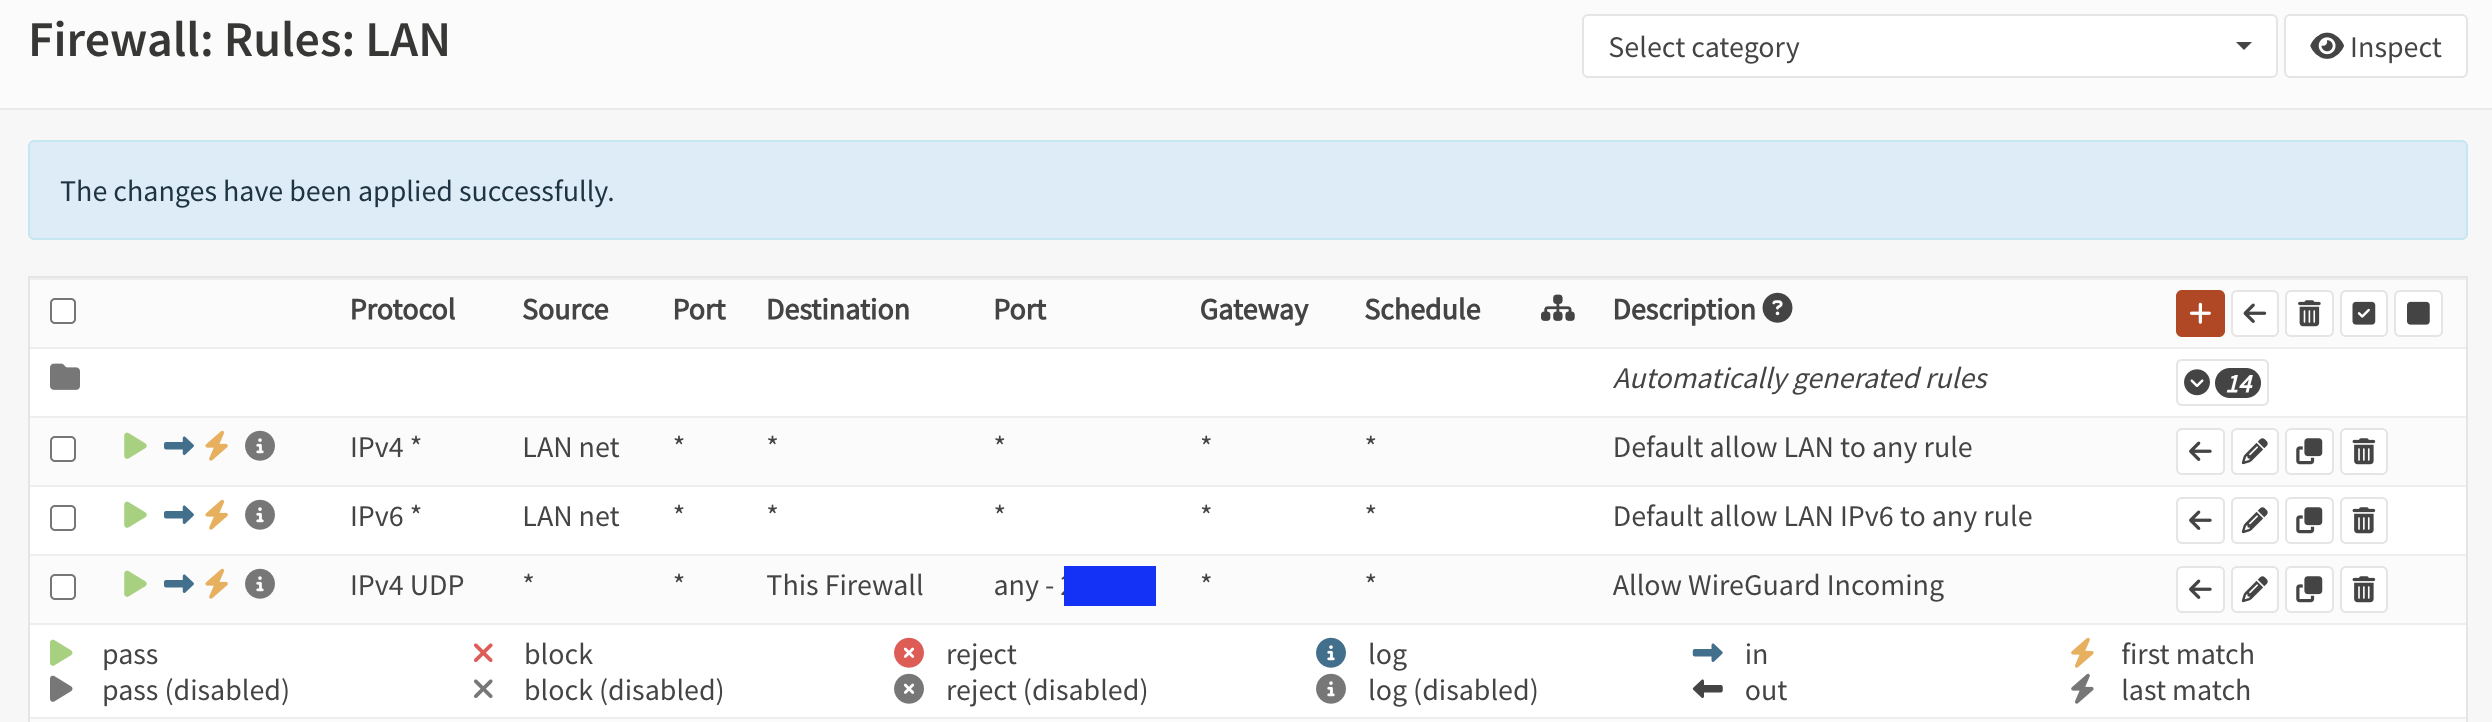Click the Inspect button
The image size is (2492, 722).
[x=2375, y=47]
